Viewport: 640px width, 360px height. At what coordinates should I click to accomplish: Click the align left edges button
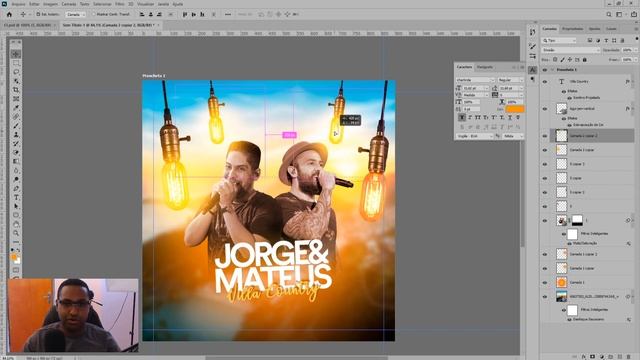click(x=142, y=14)
